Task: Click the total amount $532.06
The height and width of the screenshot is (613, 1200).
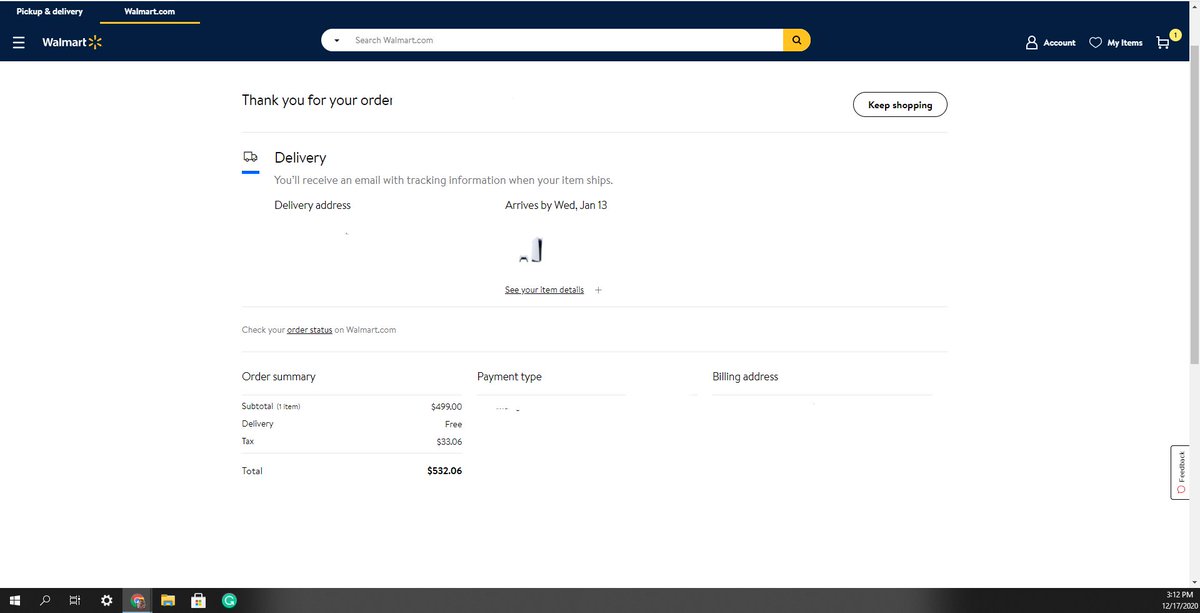Action: [x=444, y=470]
